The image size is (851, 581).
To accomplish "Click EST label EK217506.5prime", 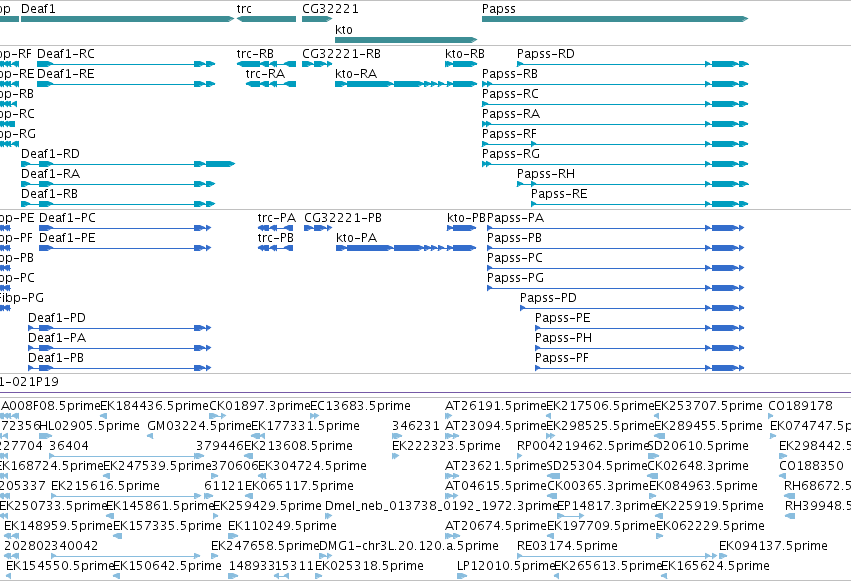I will (600, 406).
